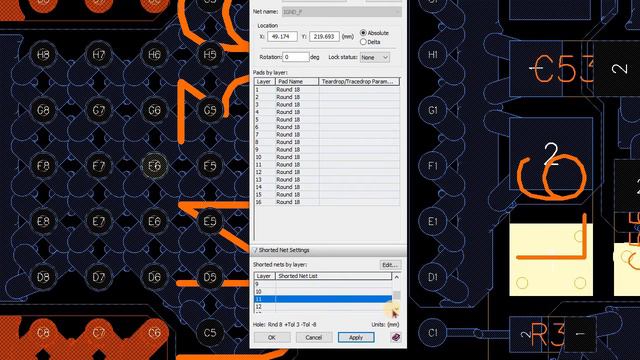
Task: Select highlighted layer 11 shorted nets row
Action: pyautogui.click(x=323, y=299)
